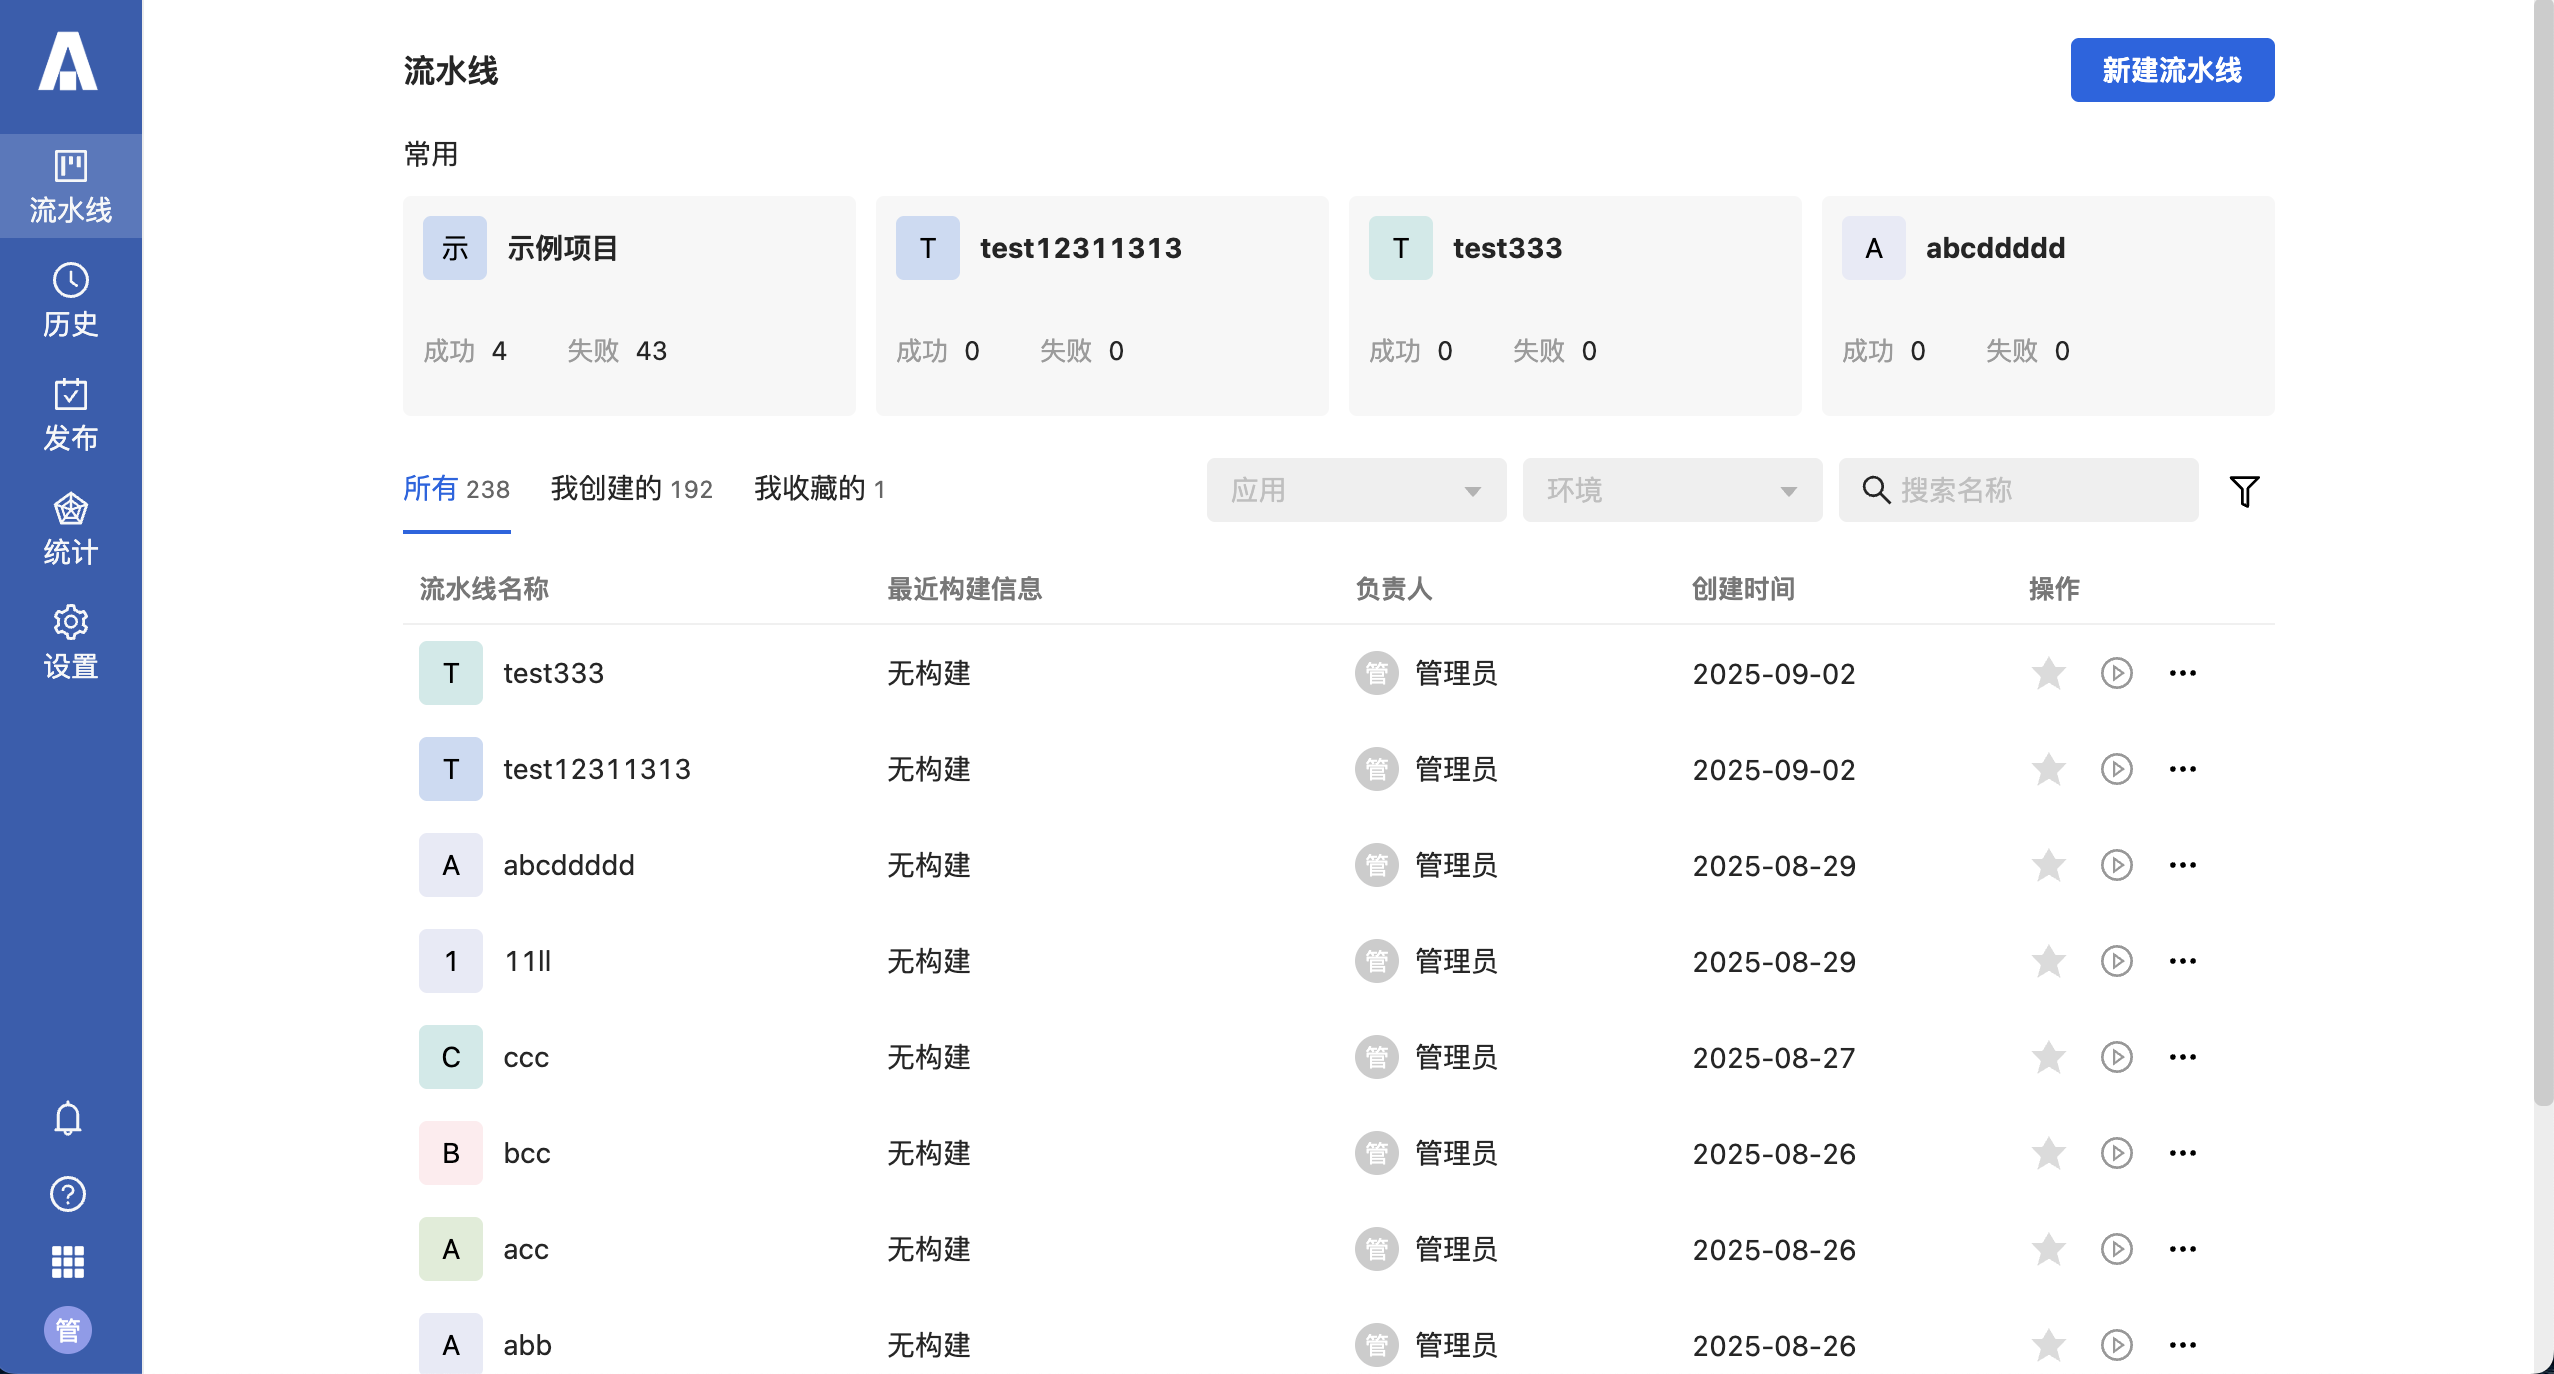Click the 创建时间 column header
The height and width of the screenshot is (1374, 2554).
pyautogui.click(x=1742, y=589)
